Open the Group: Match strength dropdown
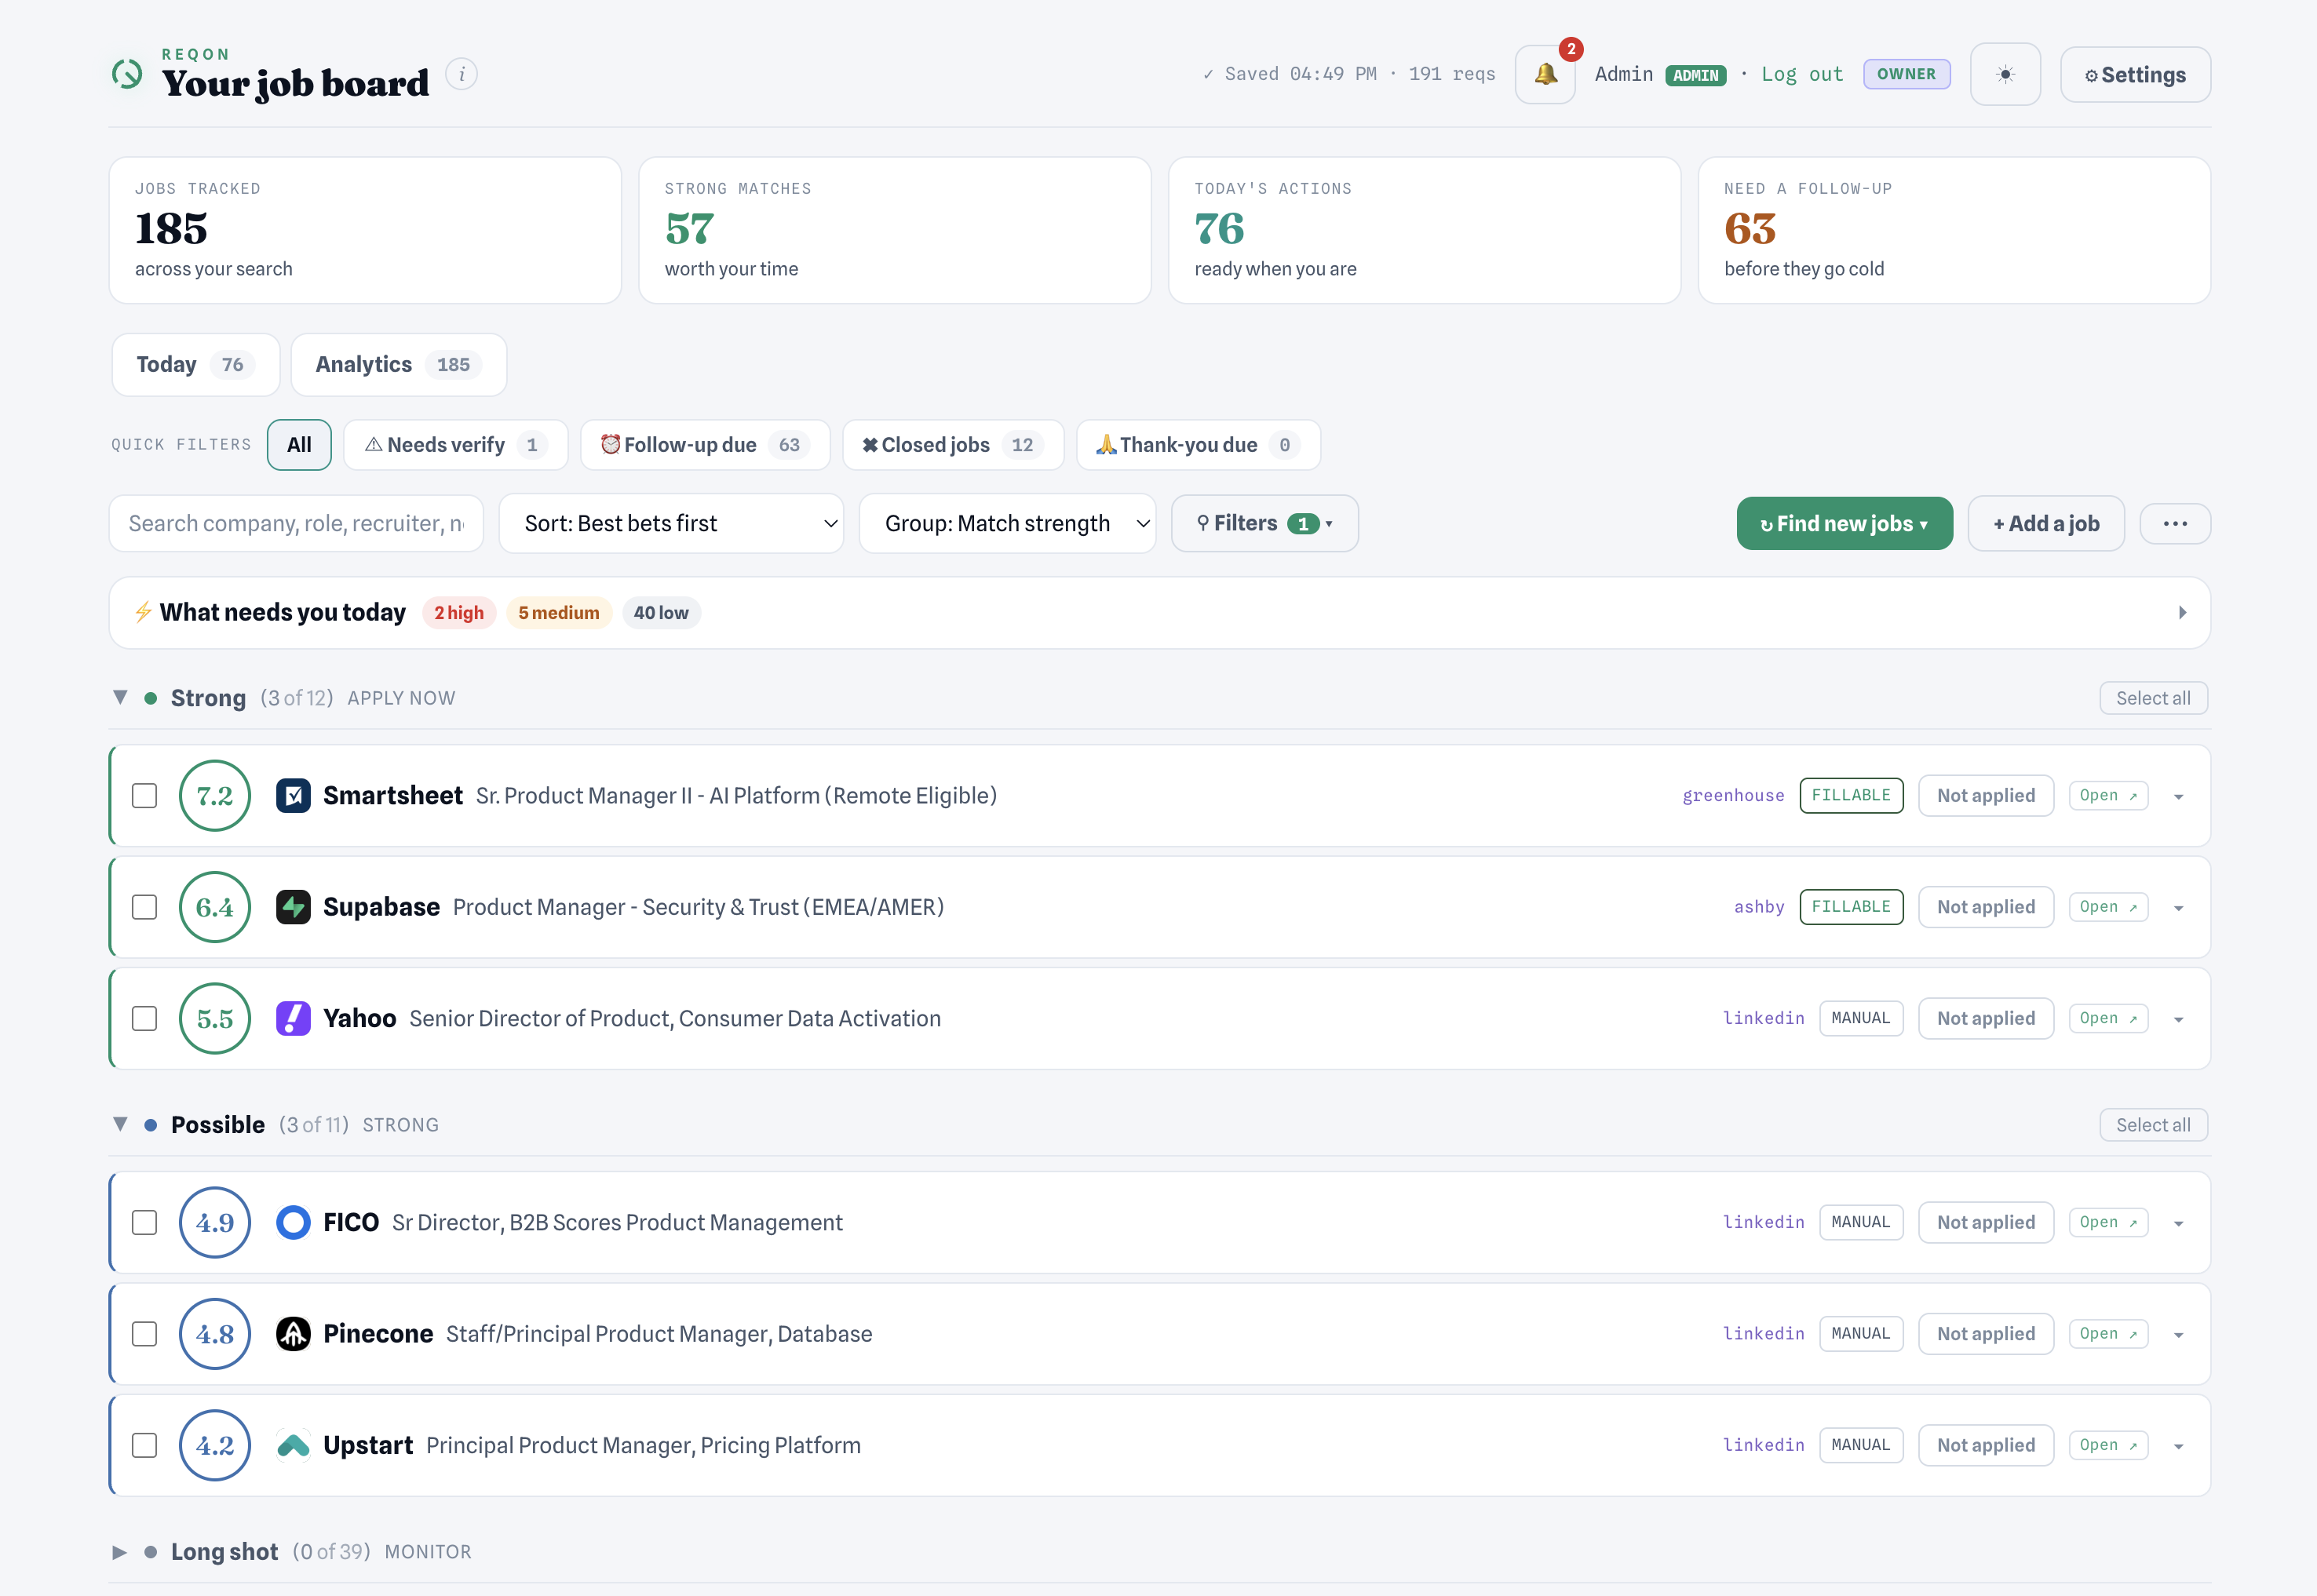This screenshot has height=1596, width=2317. [x=1007, y=523]
